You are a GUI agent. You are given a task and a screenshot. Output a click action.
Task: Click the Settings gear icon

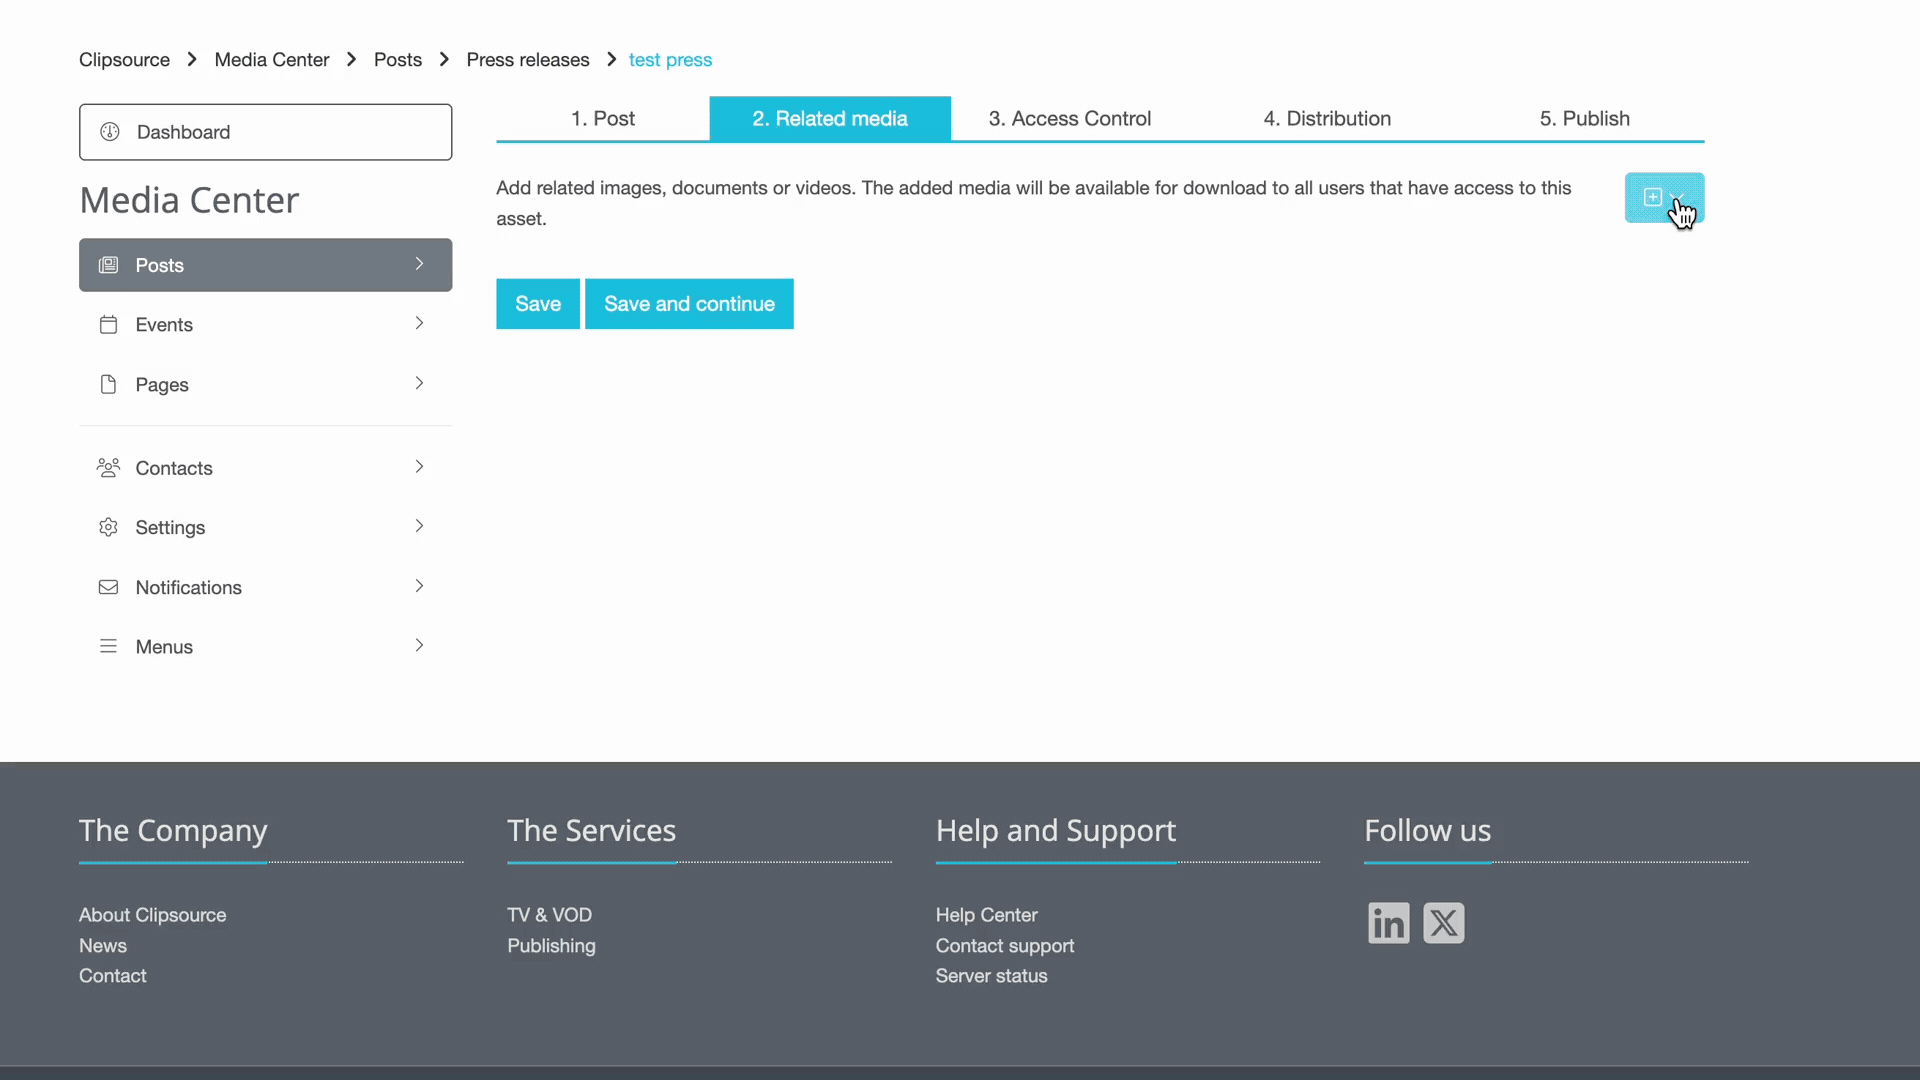click(108, 527)
